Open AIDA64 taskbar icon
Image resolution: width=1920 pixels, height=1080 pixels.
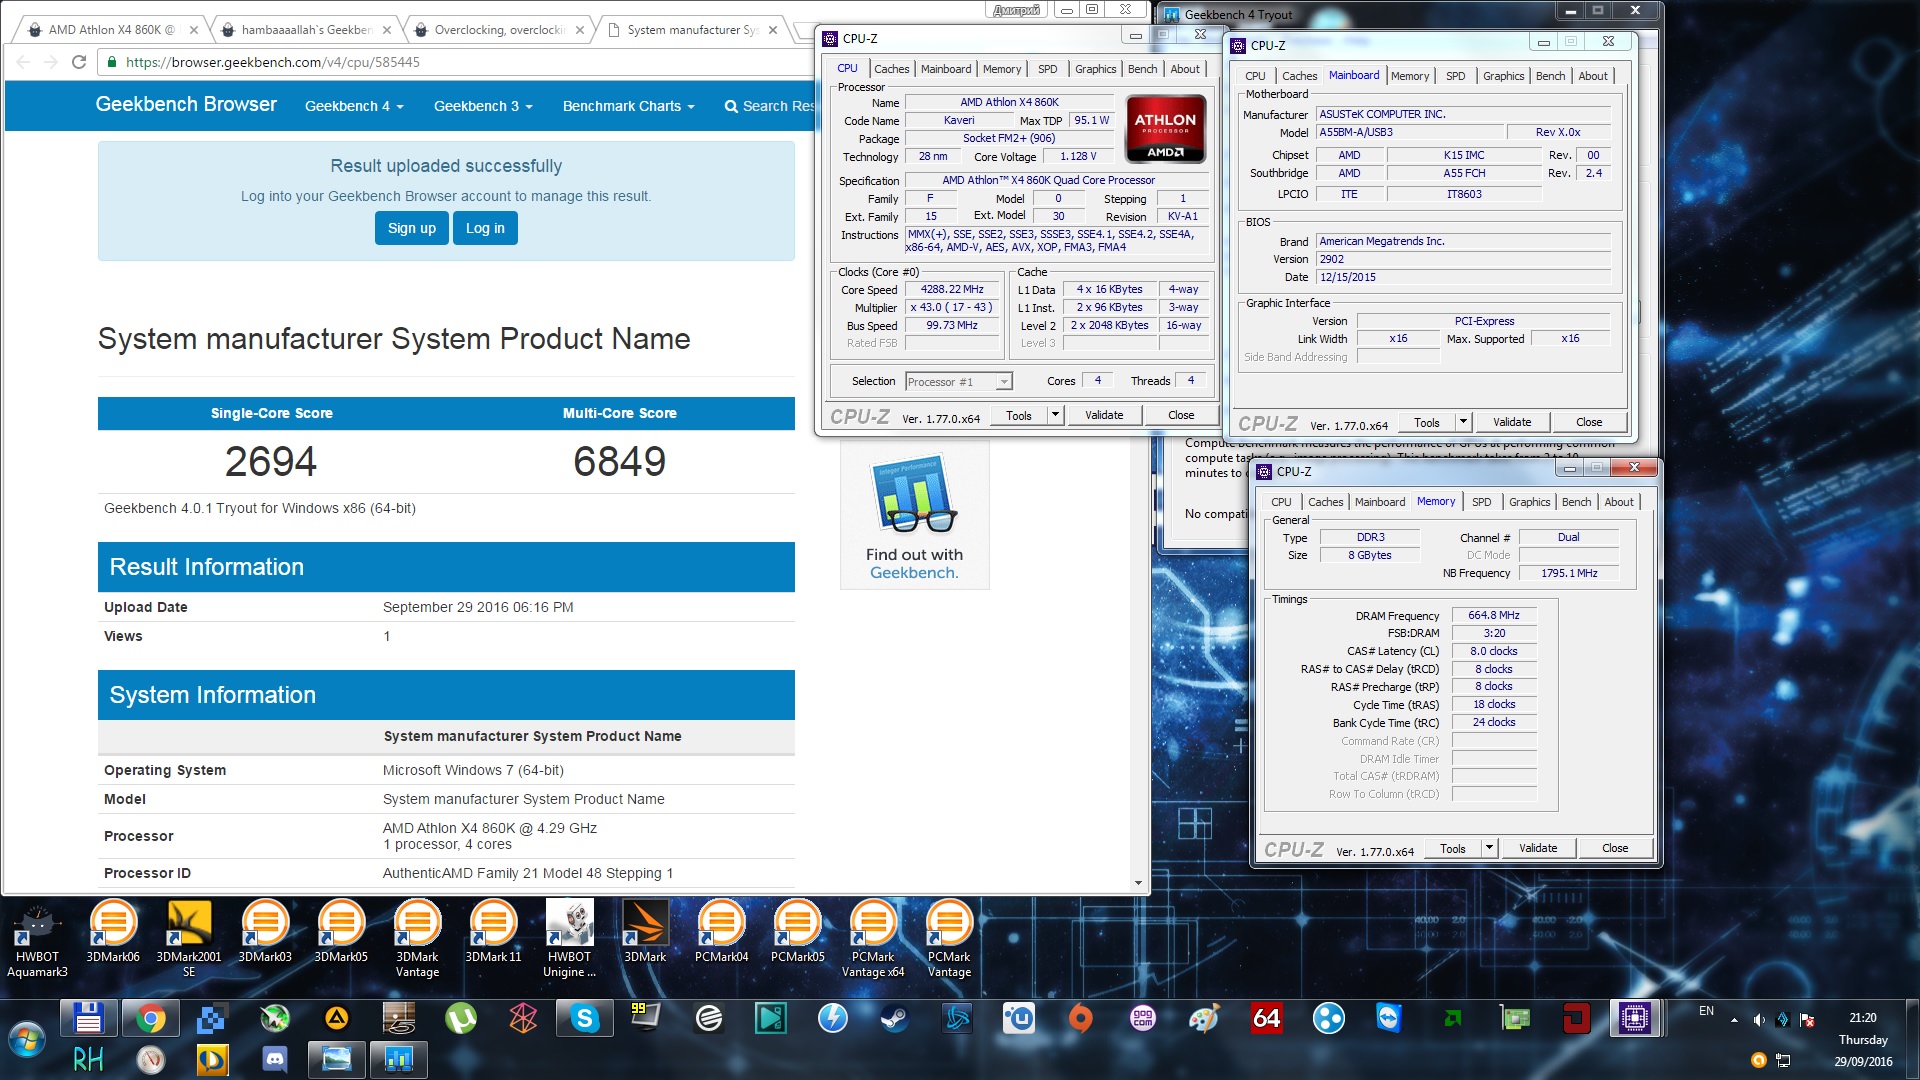click(x=1266, y=1019)
